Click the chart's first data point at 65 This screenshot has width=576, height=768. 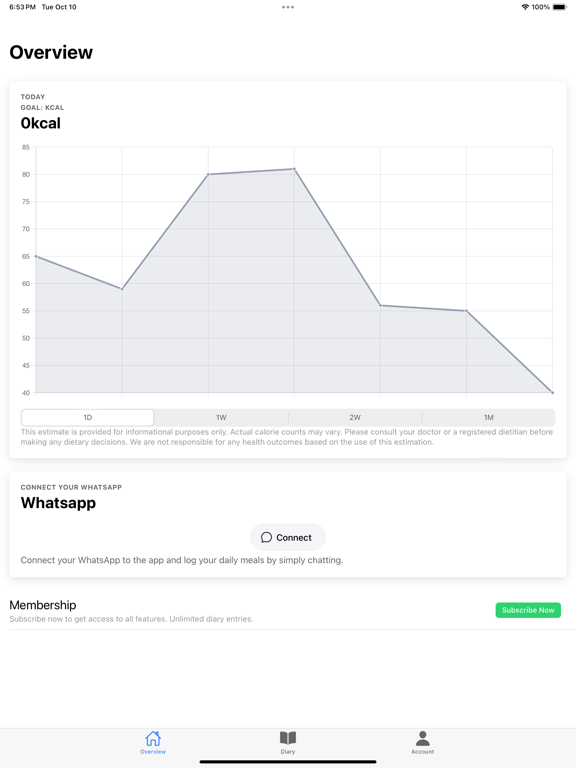[x=36, y=256]
